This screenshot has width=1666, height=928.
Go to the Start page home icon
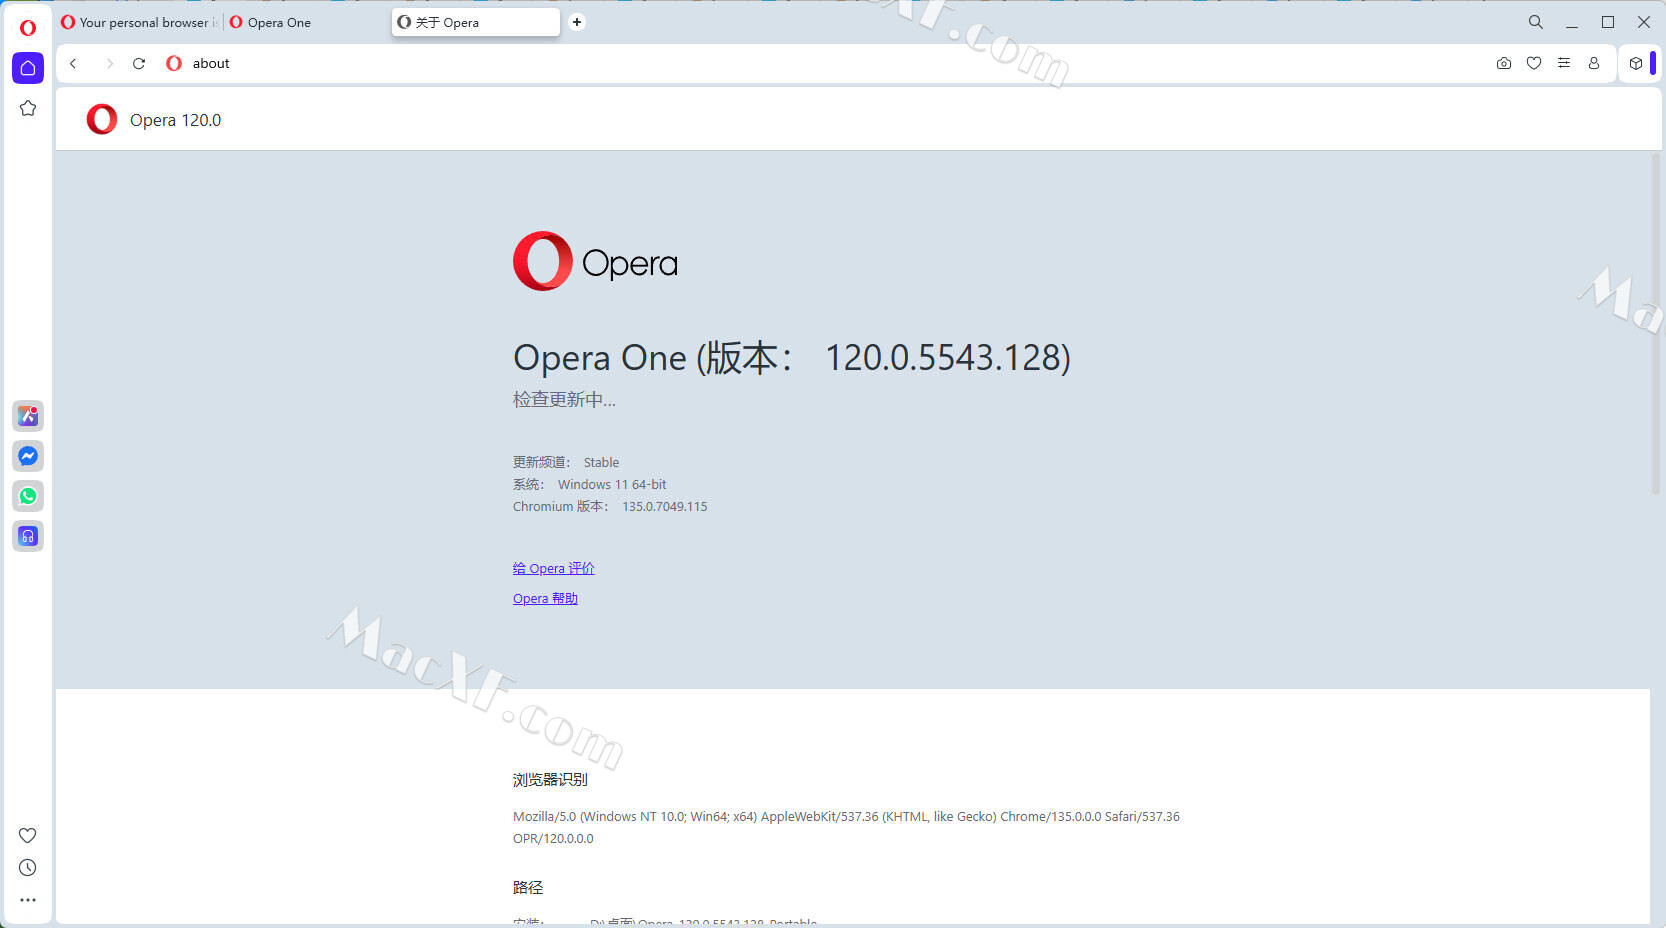[x=28, y=68]
